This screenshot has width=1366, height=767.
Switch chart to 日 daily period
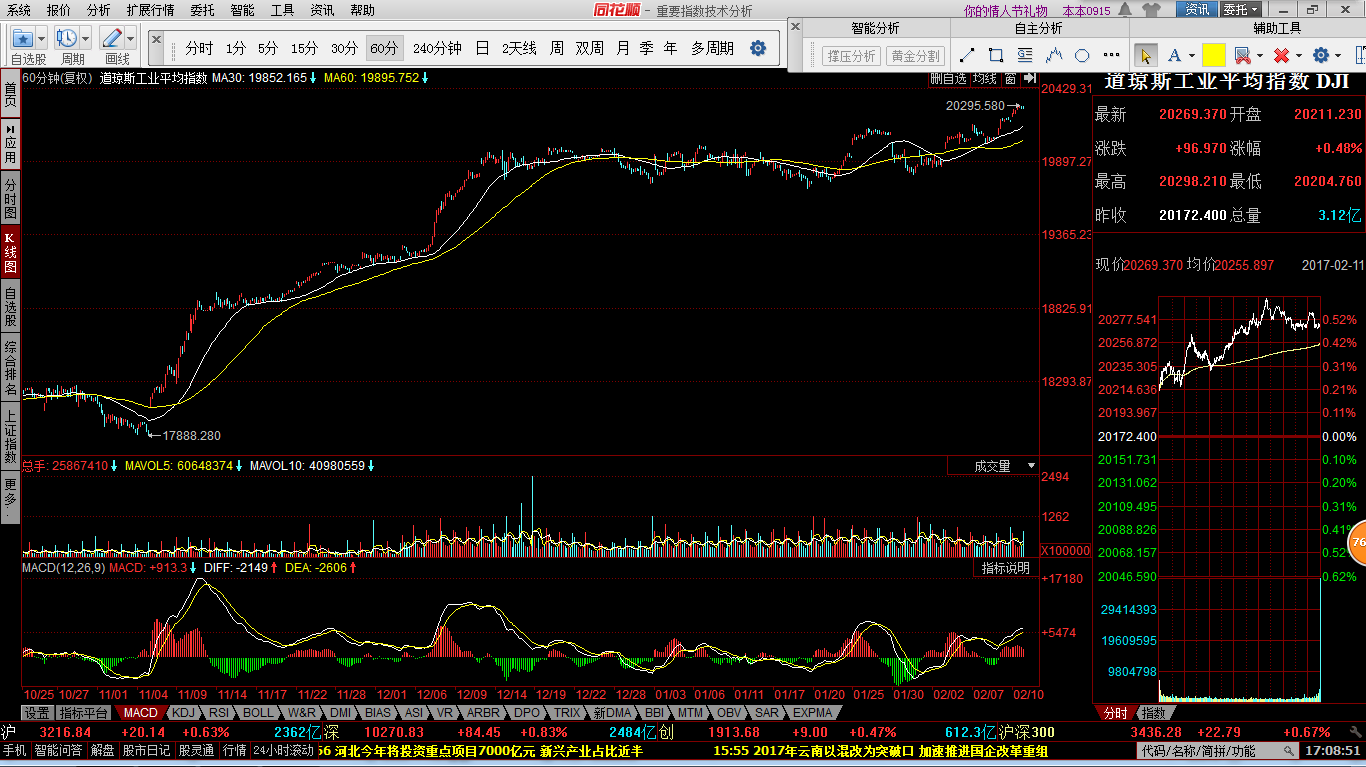(482, 48)
